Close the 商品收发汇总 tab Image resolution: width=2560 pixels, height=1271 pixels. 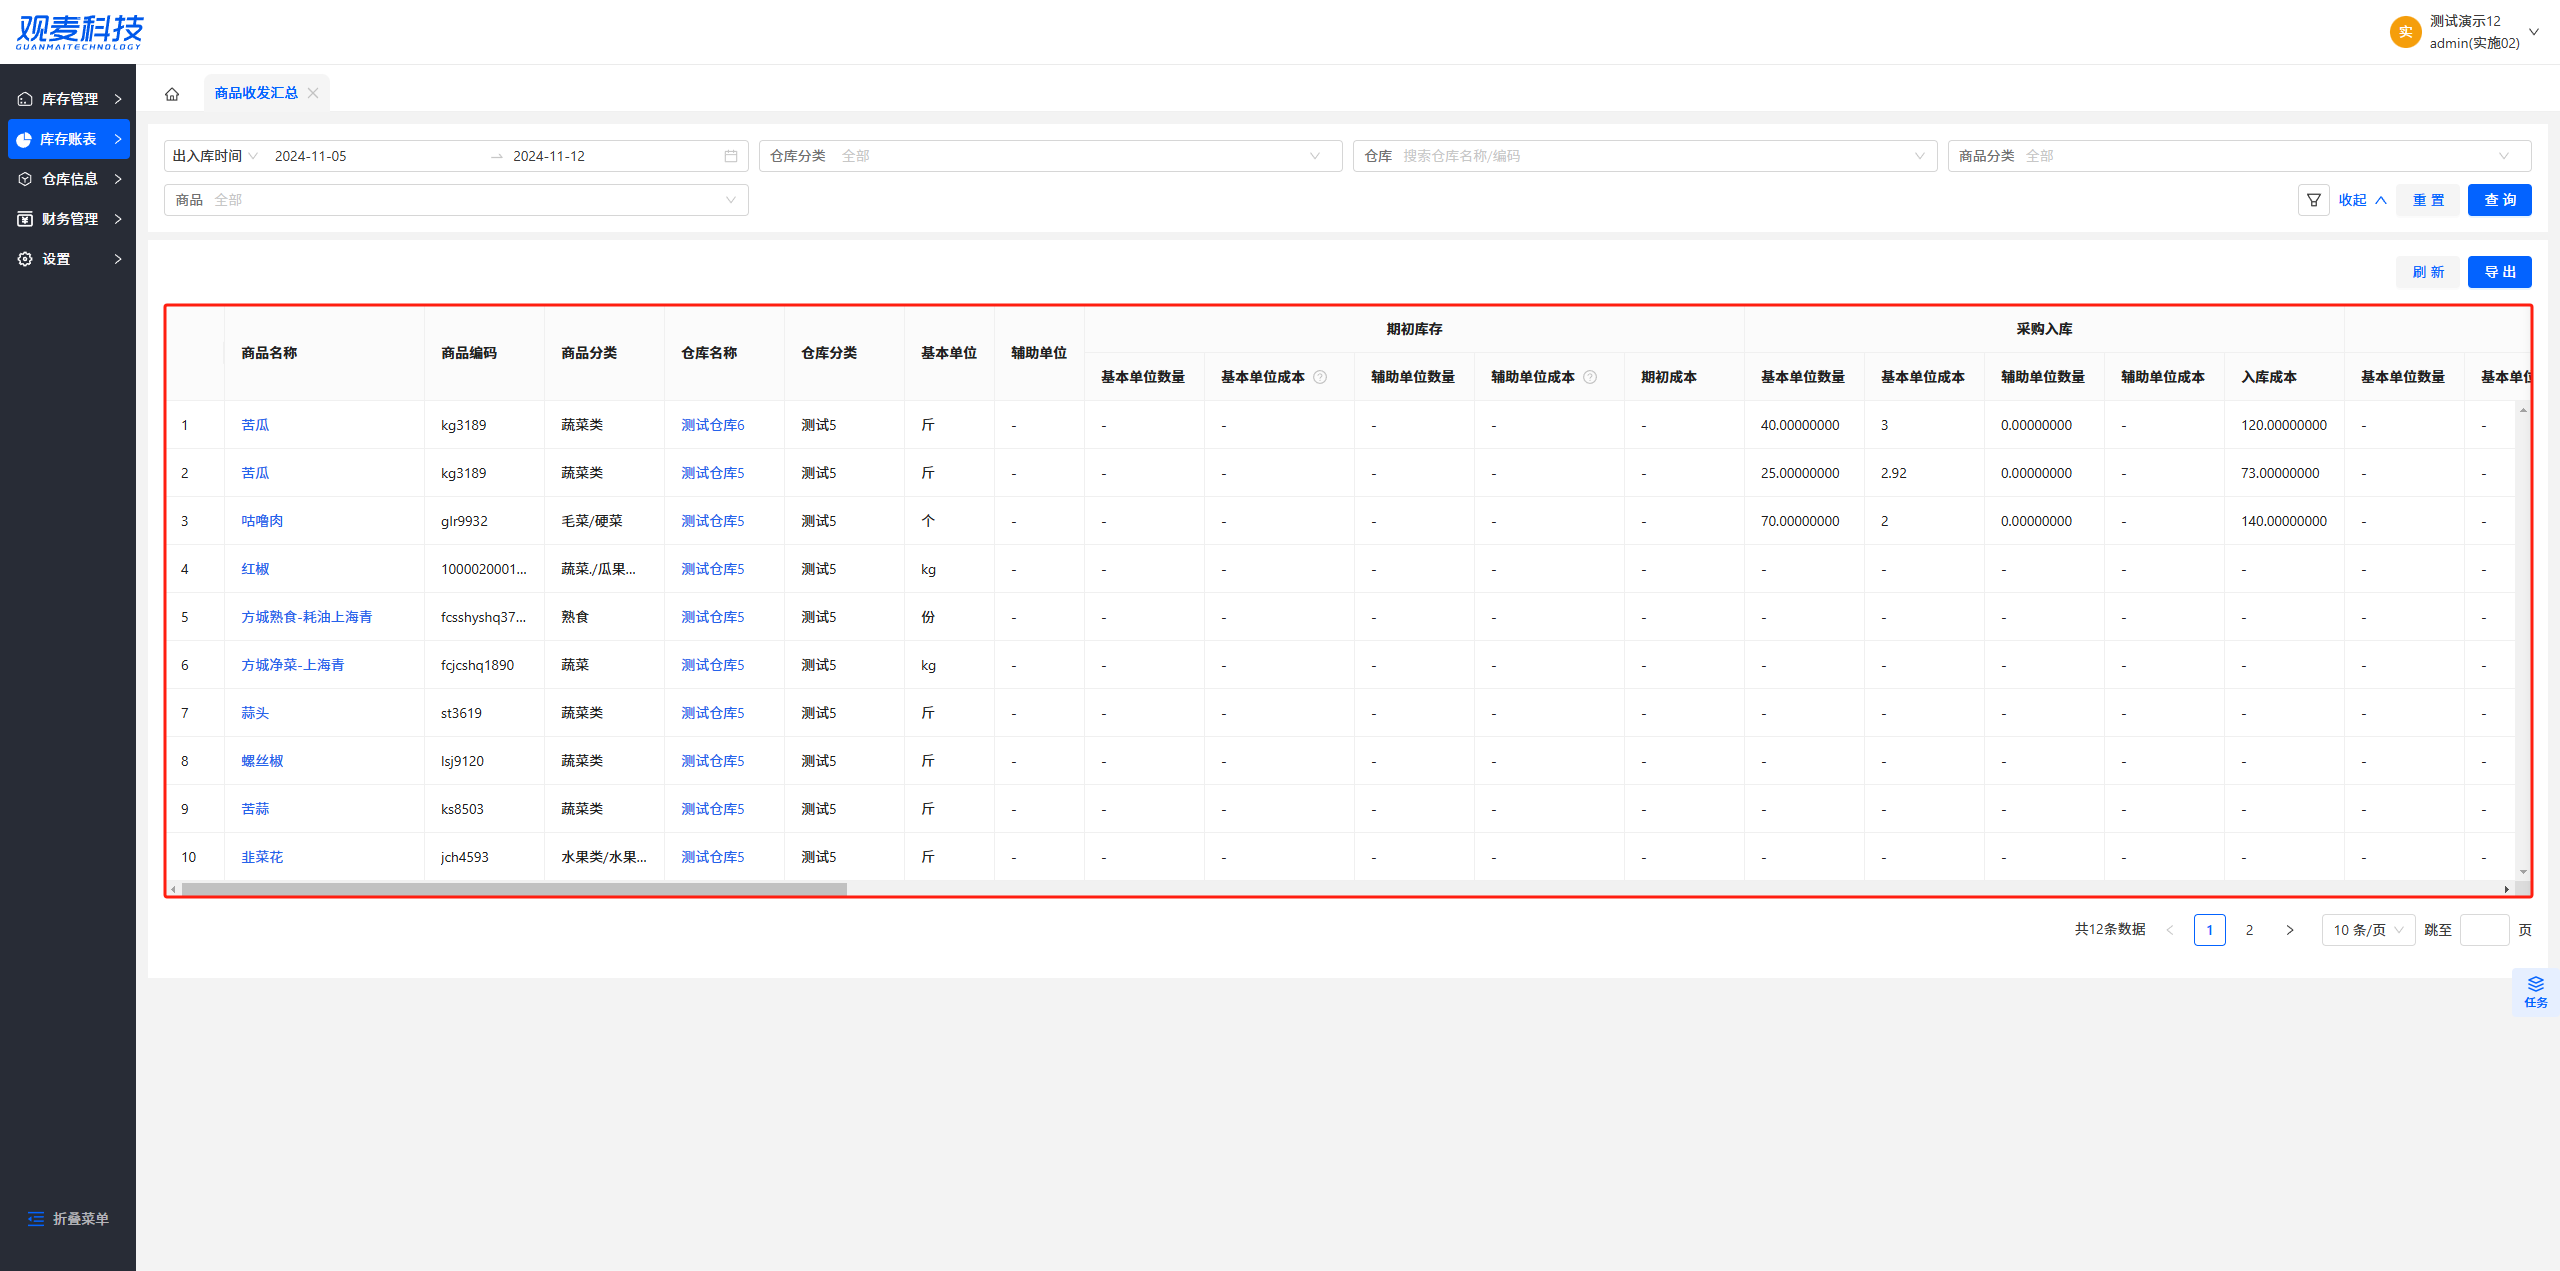coord(313,93)
